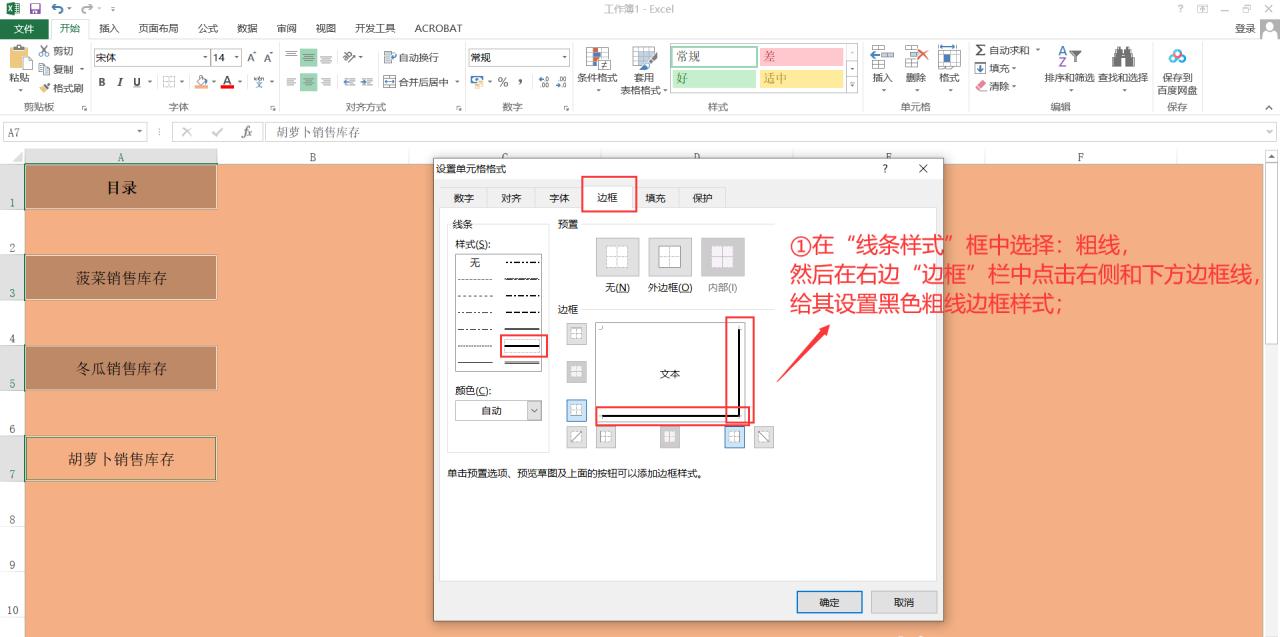Toggle Italic formatting in ribbon
Image resolution: width=1280 pixels, height=637 pixels.
point(119,82)
